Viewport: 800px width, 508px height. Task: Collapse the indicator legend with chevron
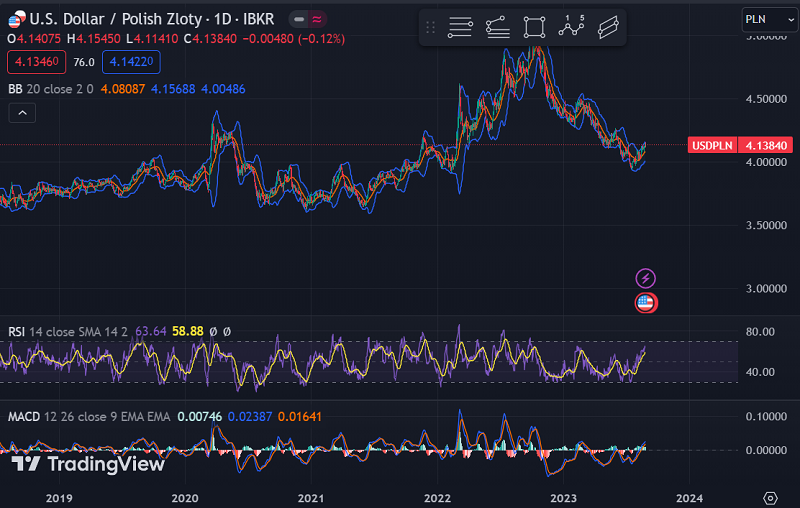(x=21, y=114)
